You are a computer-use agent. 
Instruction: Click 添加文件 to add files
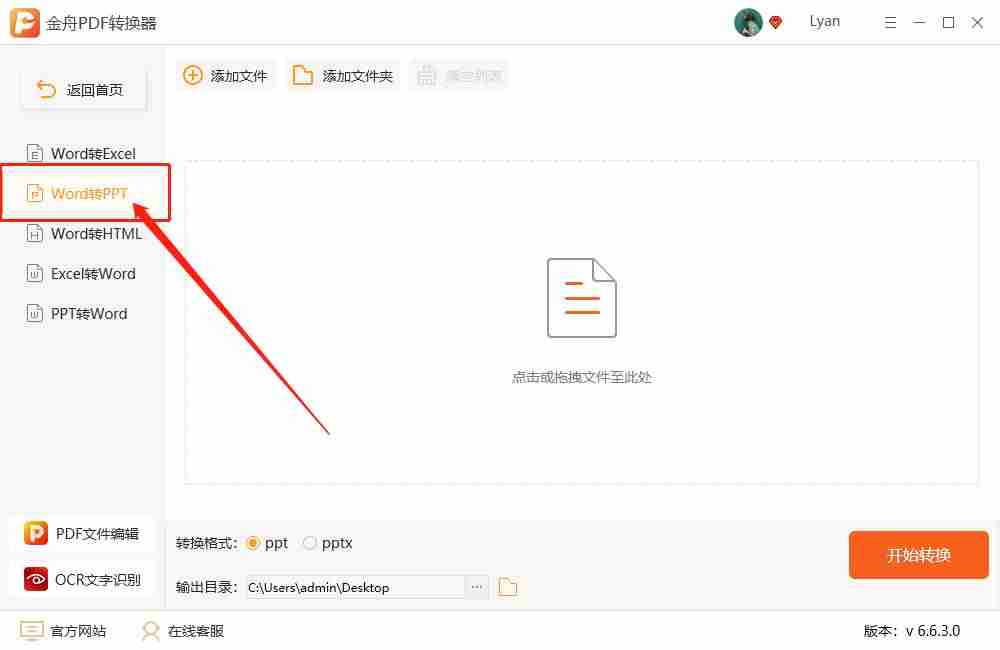(226, 76)
